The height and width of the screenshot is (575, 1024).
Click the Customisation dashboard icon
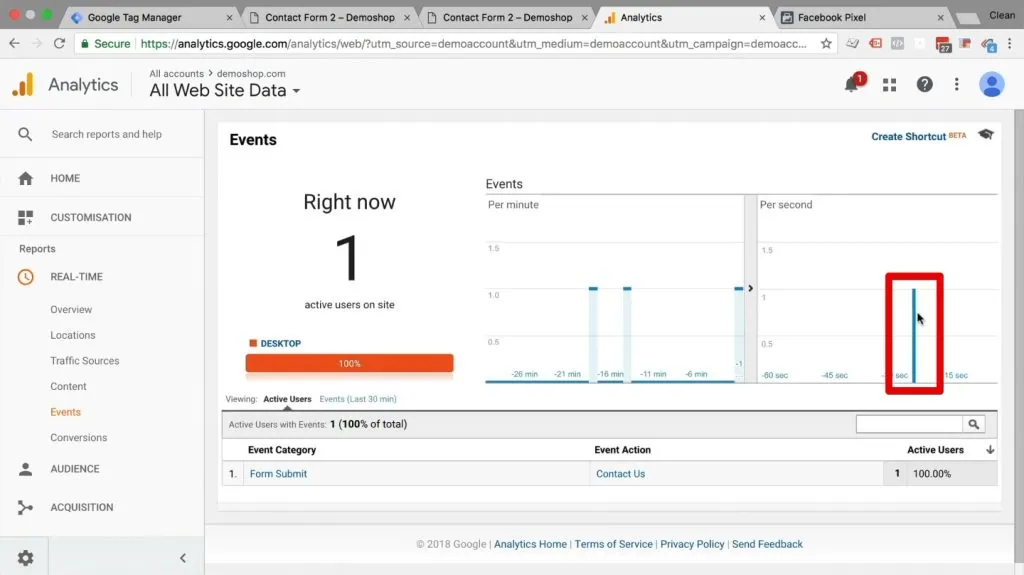tap(25, 218)
